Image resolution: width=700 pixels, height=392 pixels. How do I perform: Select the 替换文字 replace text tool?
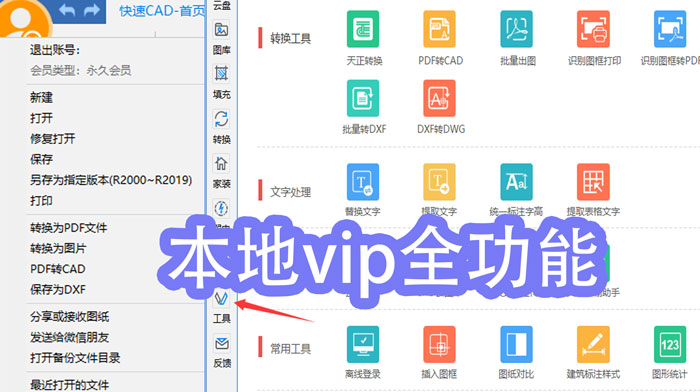click(362, 182)
